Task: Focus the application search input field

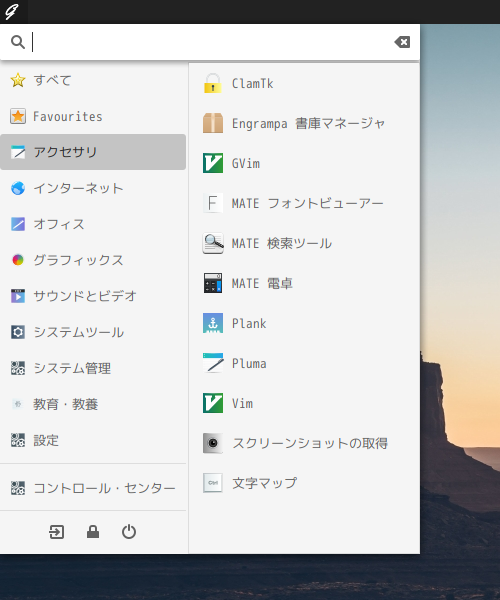Action: (x=210, y=42)
